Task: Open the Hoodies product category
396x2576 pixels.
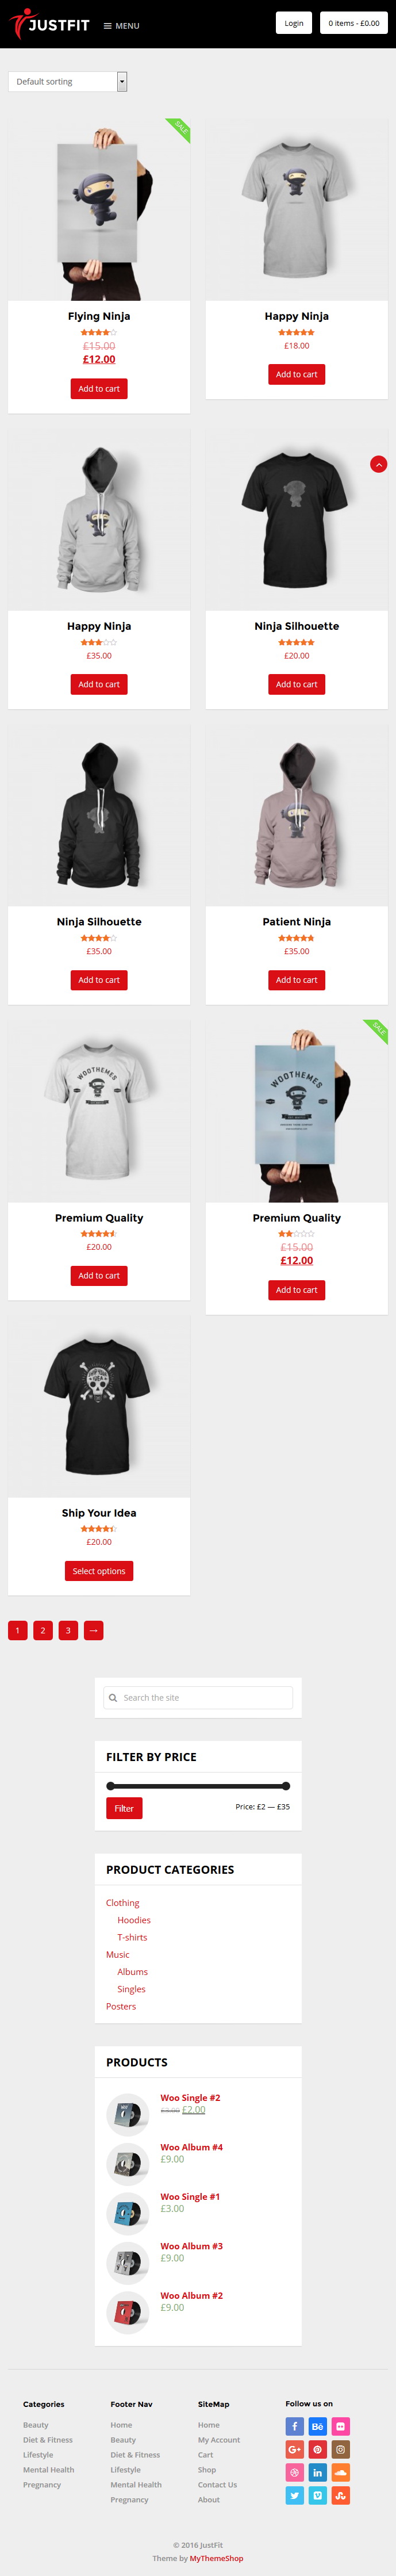Action: pos(134,1920)
